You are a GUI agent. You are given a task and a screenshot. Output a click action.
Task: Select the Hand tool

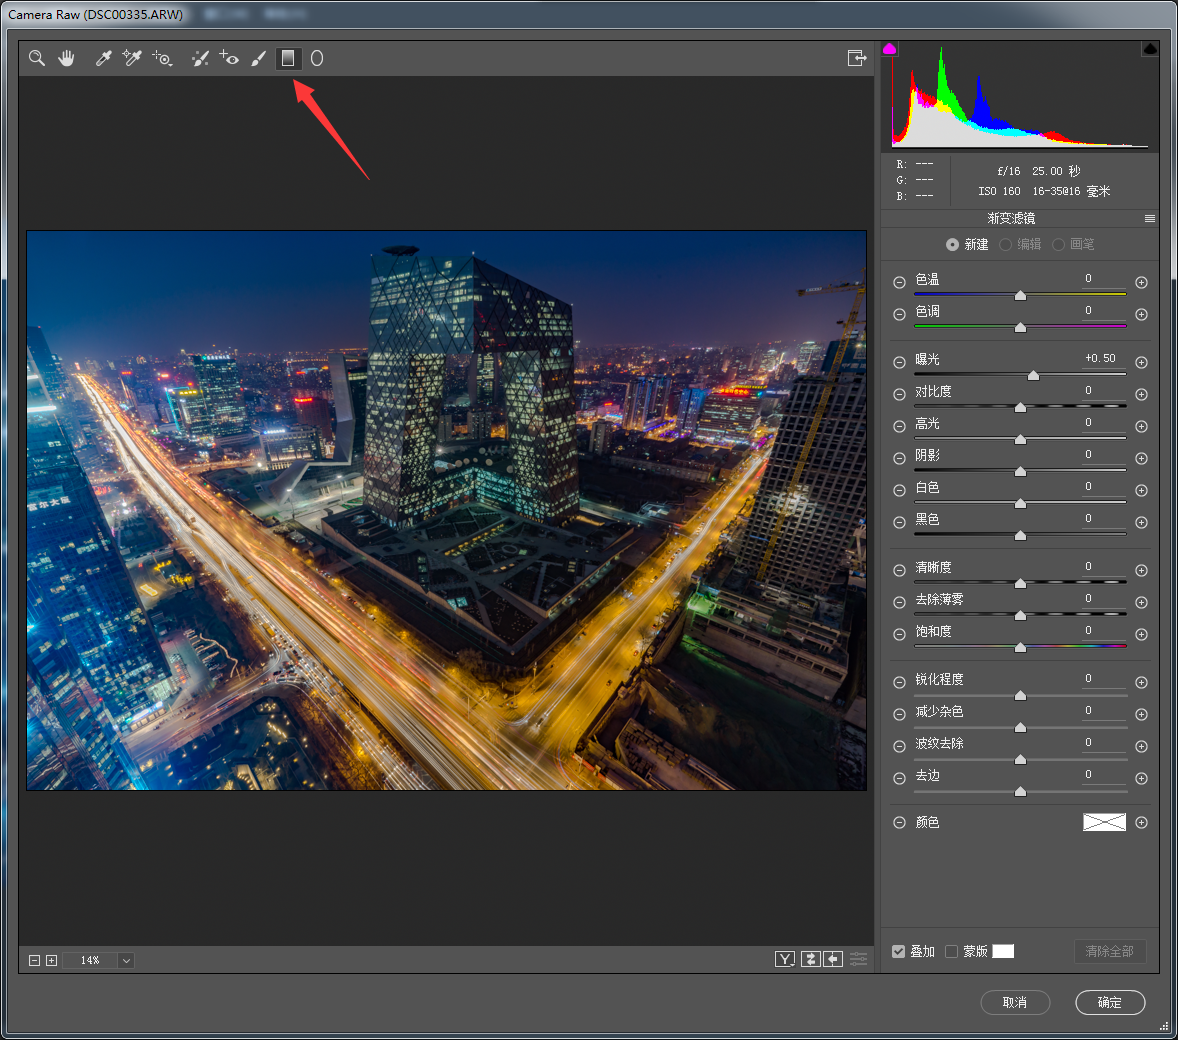click(66, 58)
